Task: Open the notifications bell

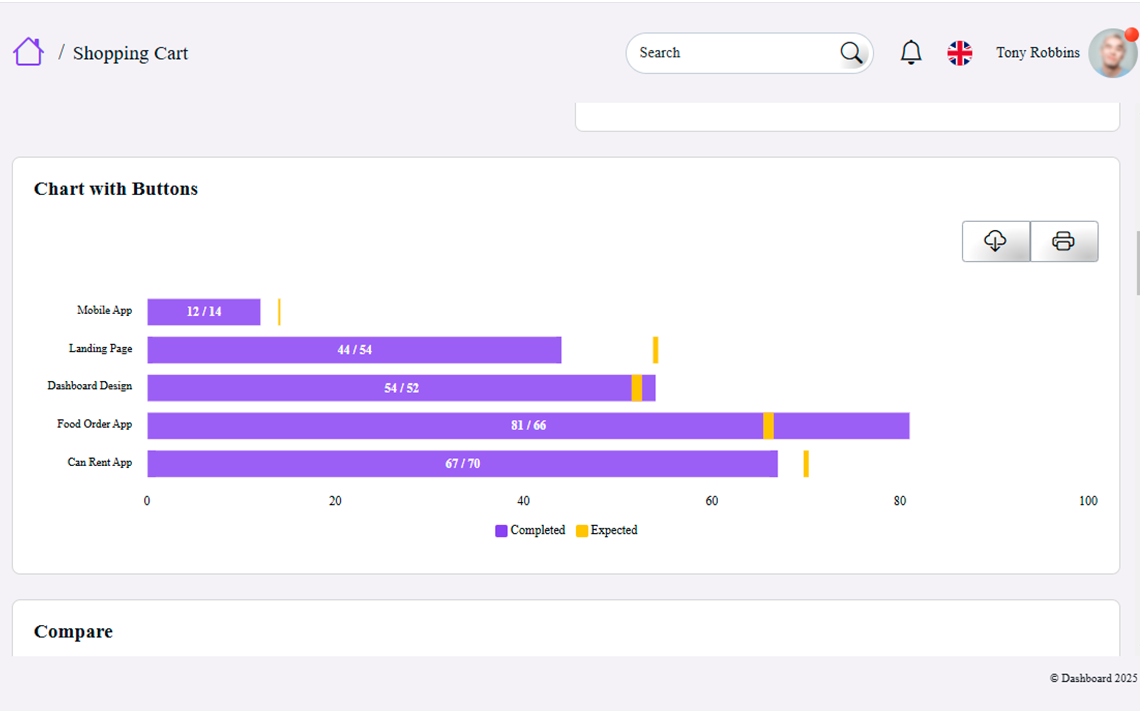Action: [911, 52]
